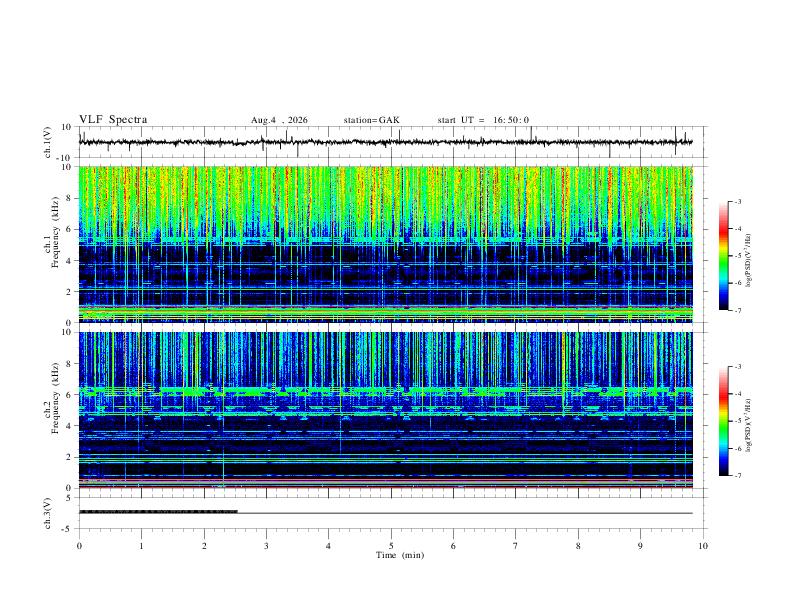Viewport: 792px width, 612px height.
Task: Click the ch.1 spectrogram color scale bar
Action: click(x=723, y=256)
